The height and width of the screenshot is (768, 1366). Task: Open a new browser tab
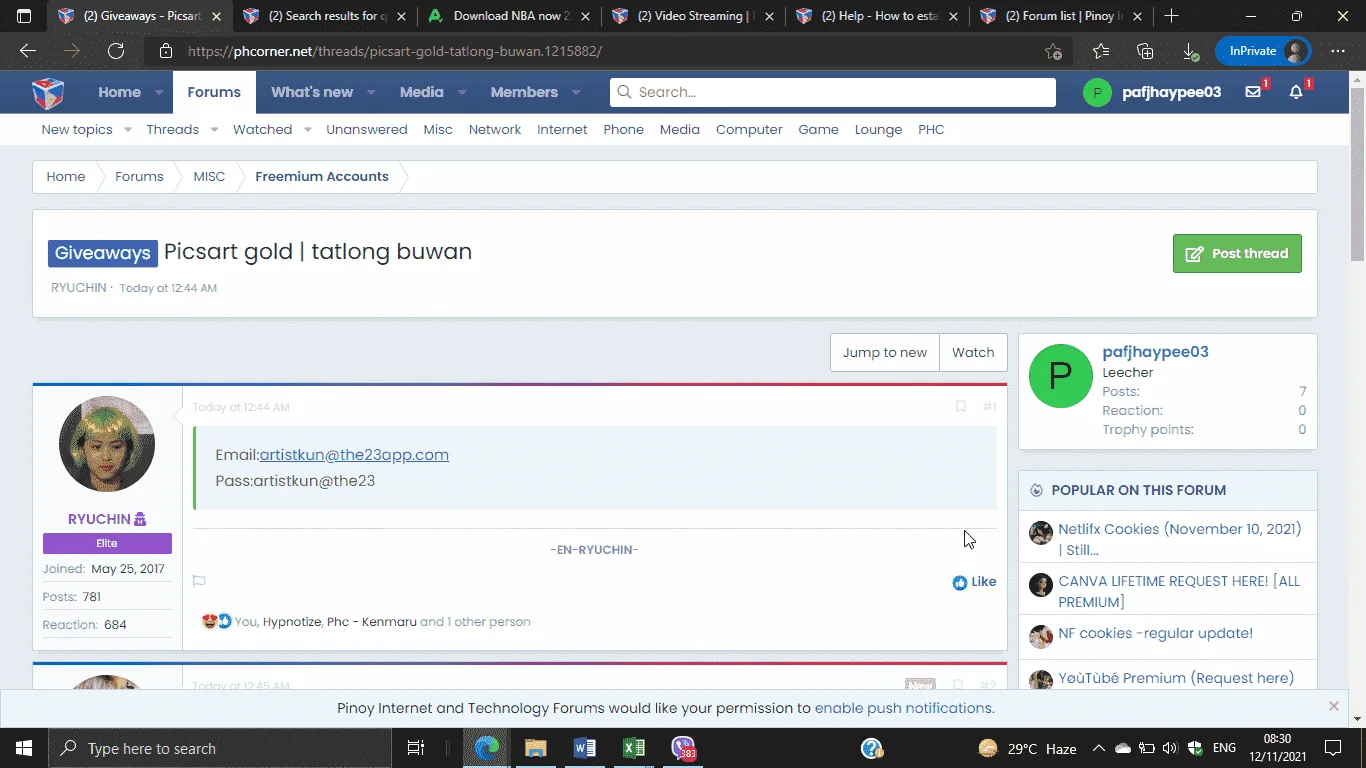pos(1171,16)
